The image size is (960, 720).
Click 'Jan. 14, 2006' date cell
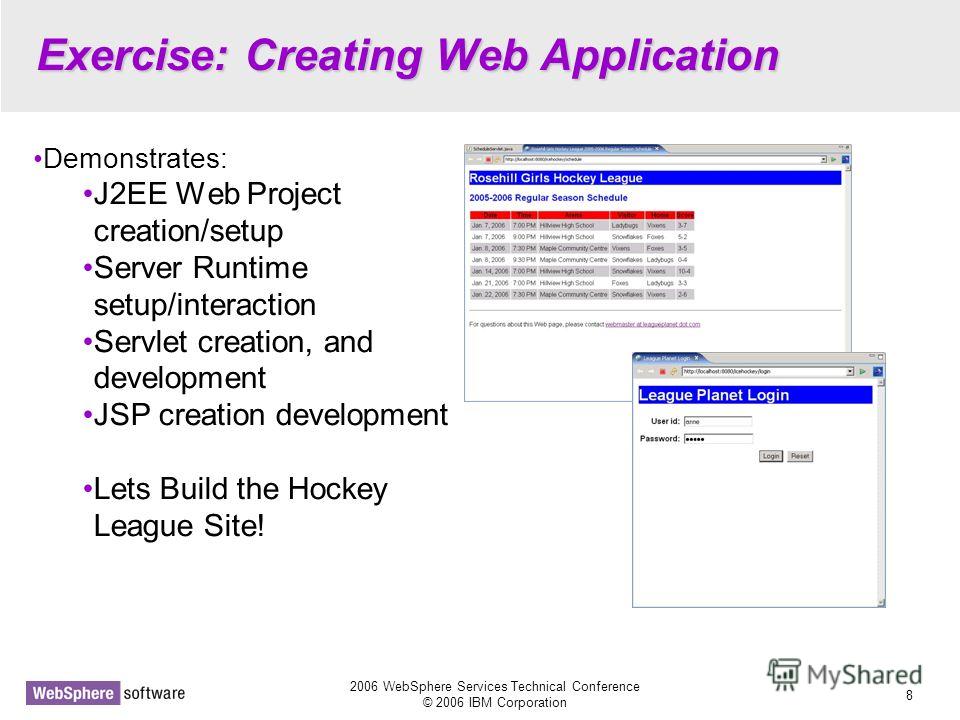[490, 271]
